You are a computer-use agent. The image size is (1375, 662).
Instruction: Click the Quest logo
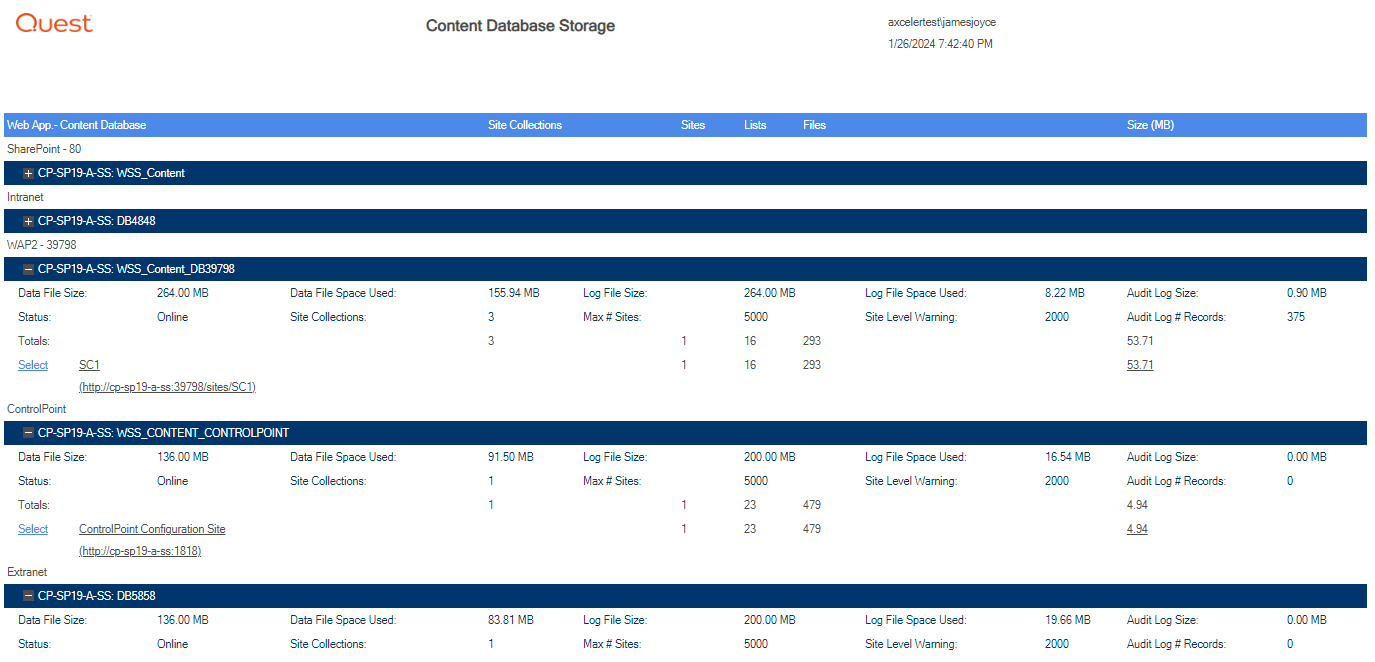[53, 24]
